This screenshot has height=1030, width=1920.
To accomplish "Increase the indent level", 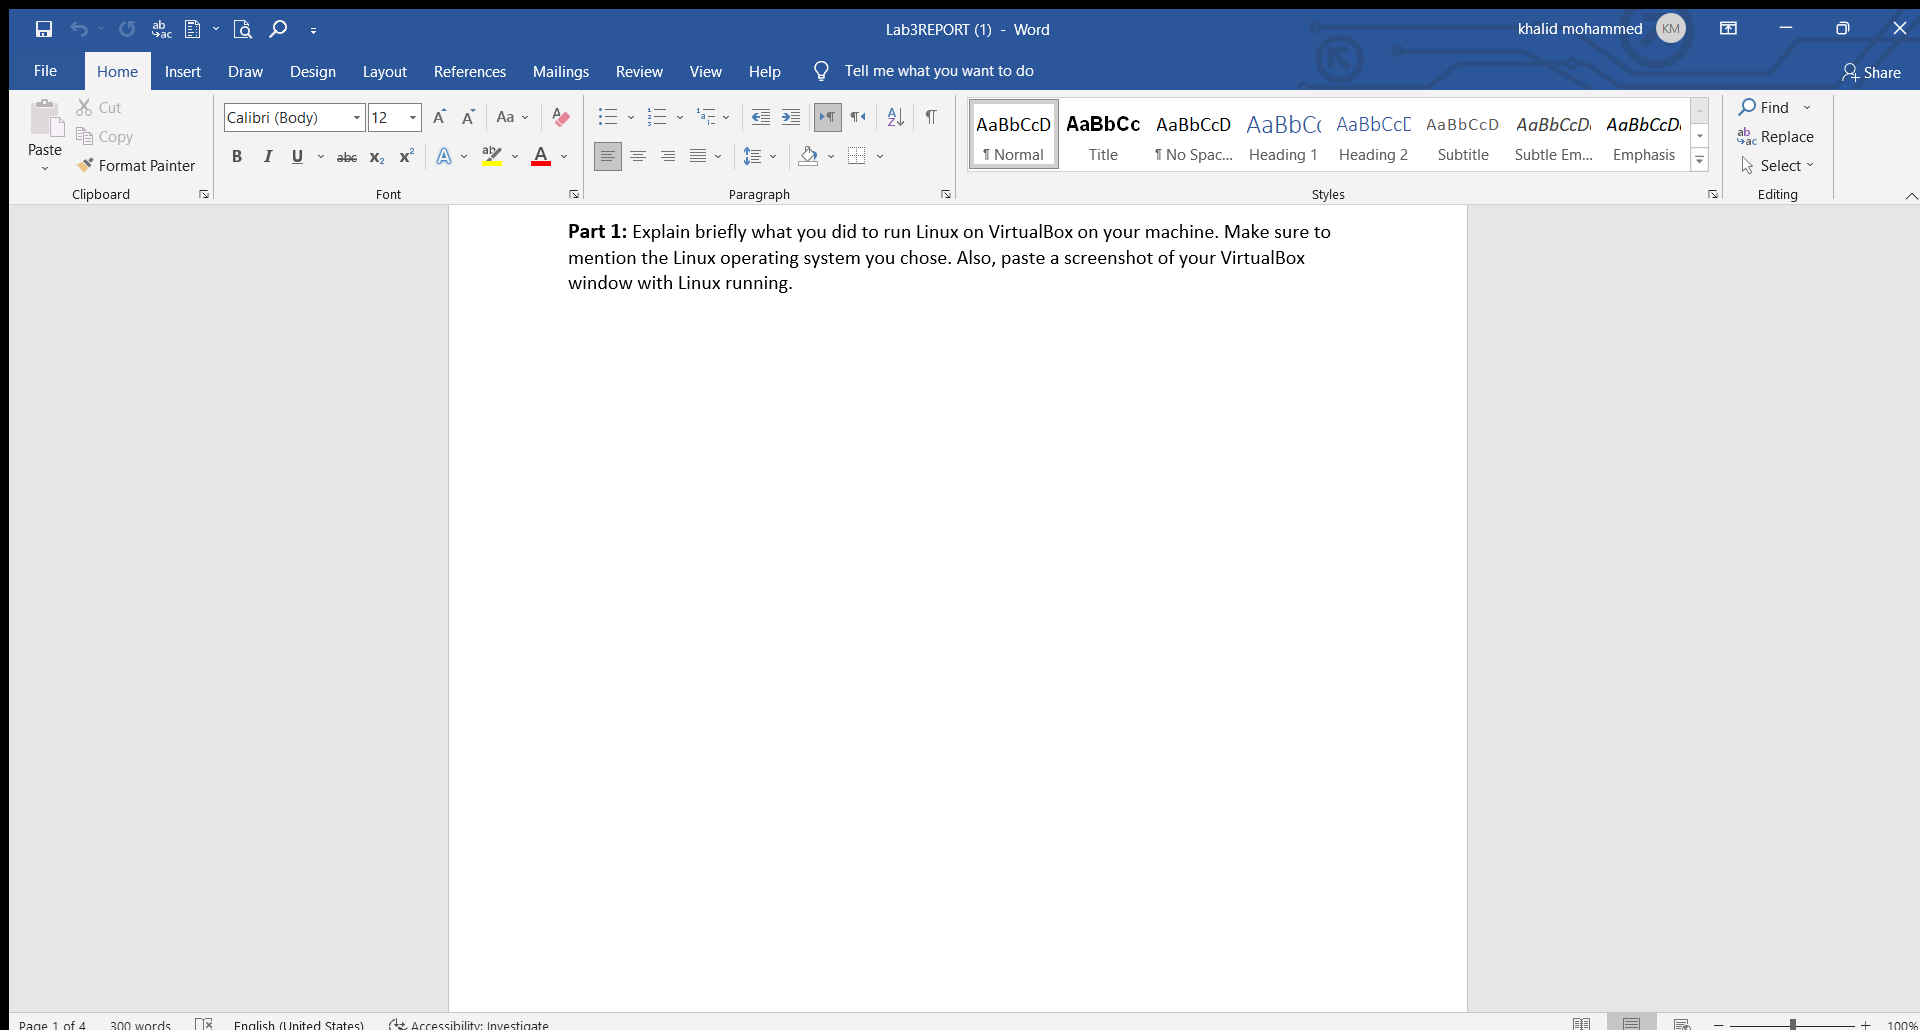I will [791, 117].
